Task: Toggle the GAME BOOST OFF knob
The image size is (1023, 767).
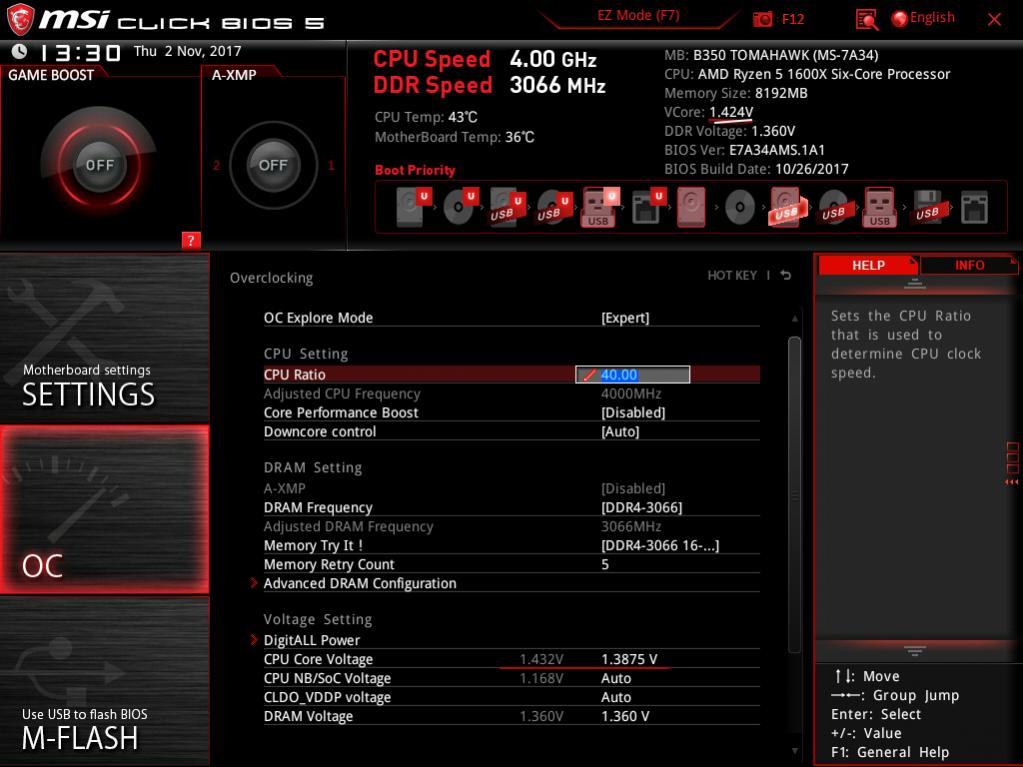Action: 99,164
